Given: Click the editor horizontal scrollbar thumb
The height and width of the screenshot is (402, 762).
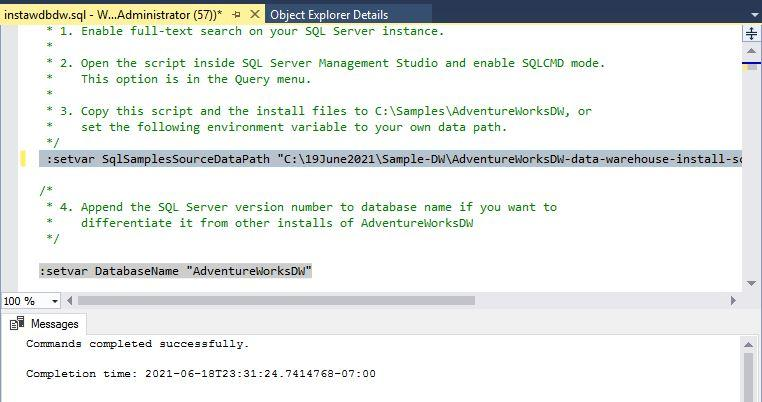Looking at the screenshot, I should (x=276, y=301).
